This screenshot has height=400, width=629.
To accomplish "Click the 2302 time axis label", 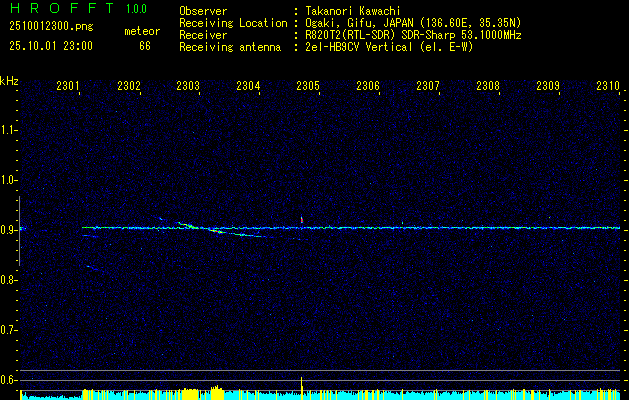I will [129, 85].
